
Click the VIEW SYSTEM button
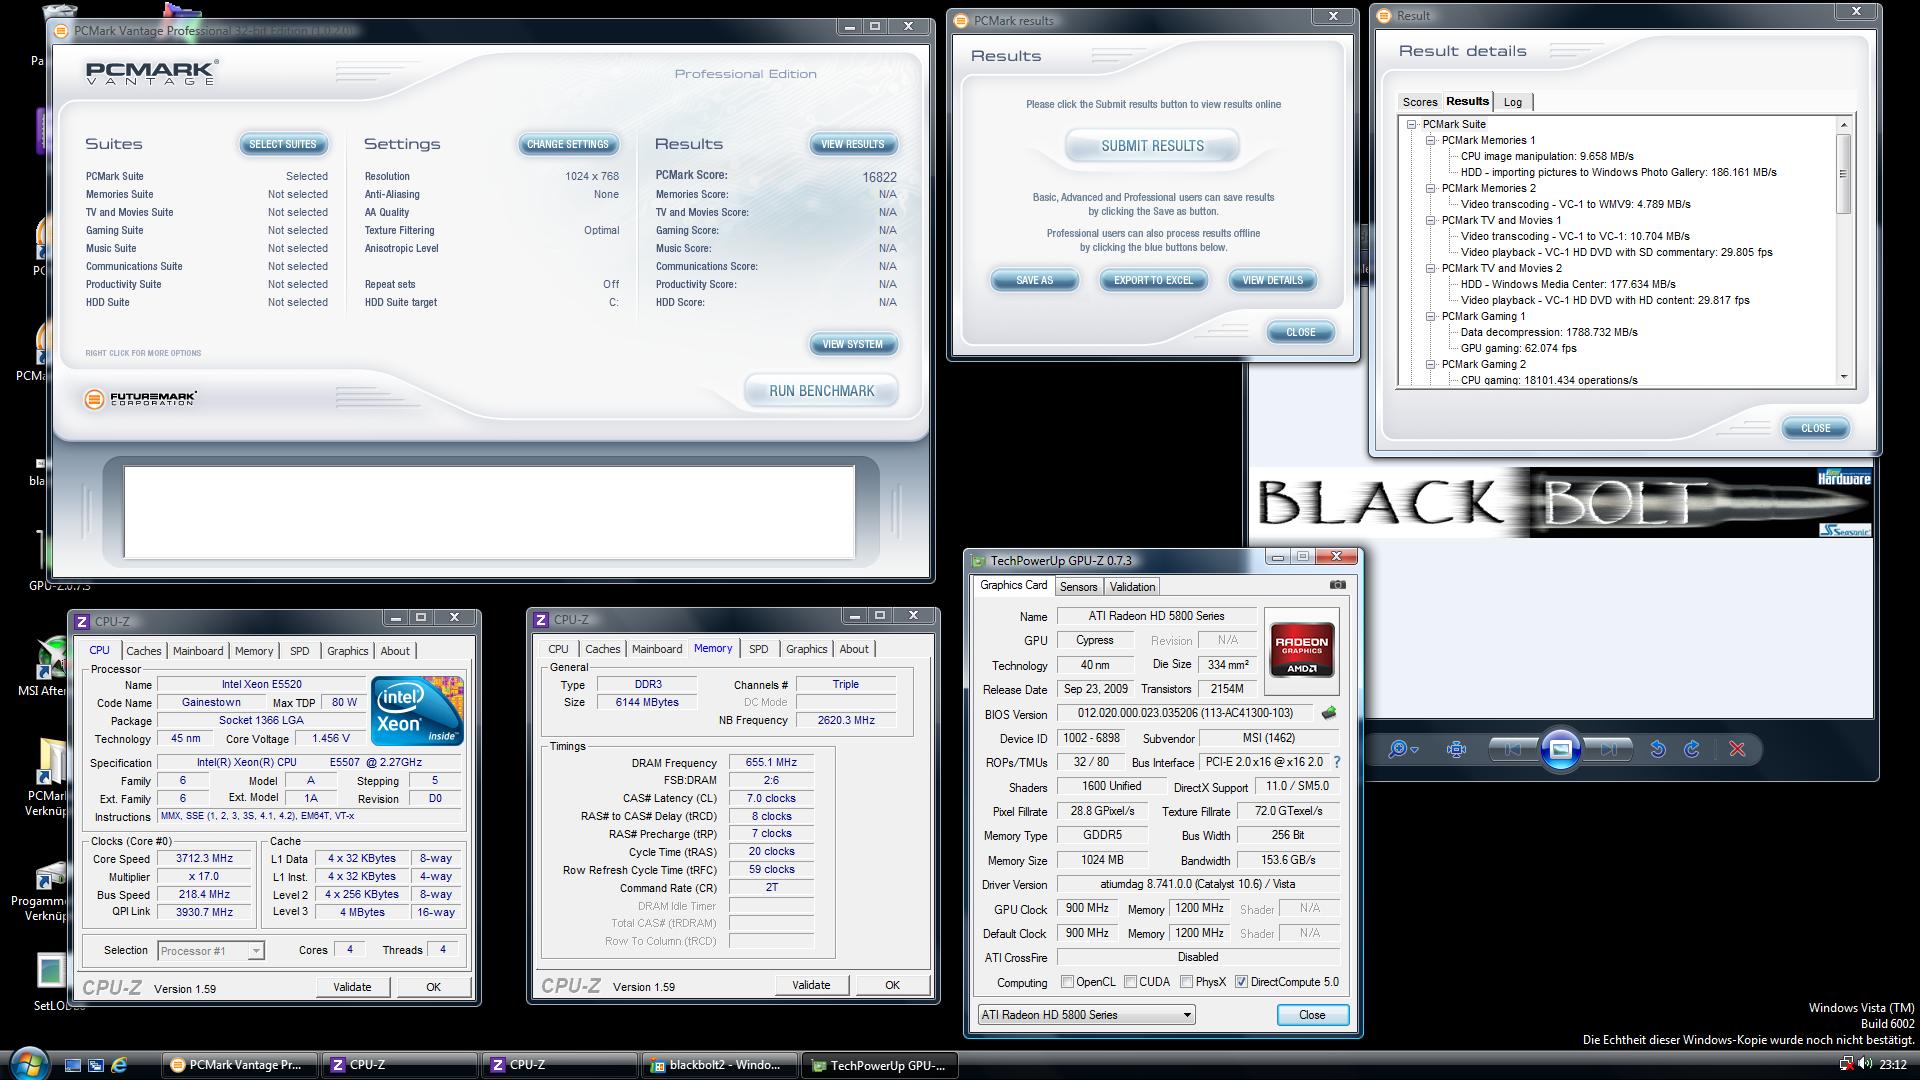853,344
